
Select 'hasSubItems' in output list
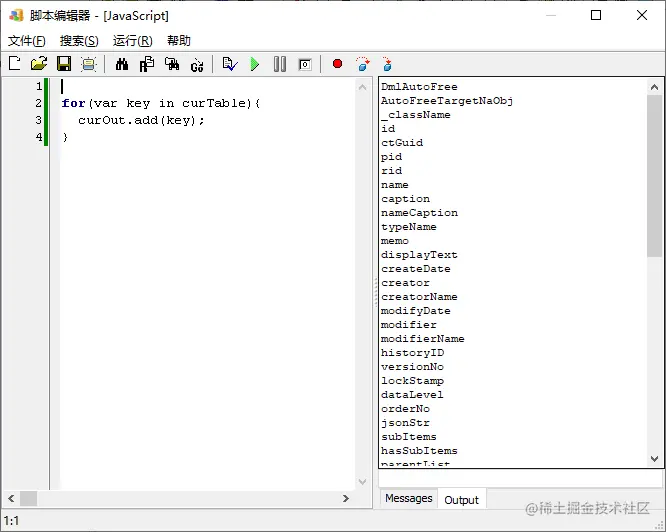click(419, 451)
